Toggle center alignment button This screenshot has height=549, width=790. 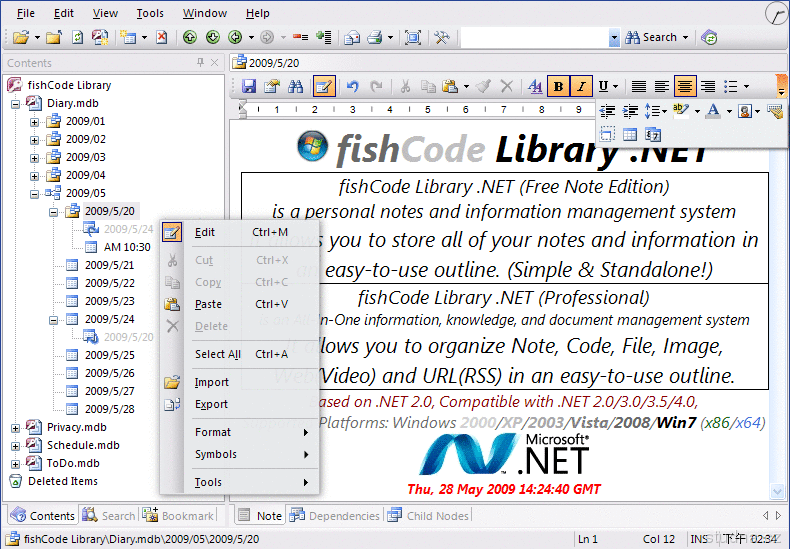click(685, 87)
